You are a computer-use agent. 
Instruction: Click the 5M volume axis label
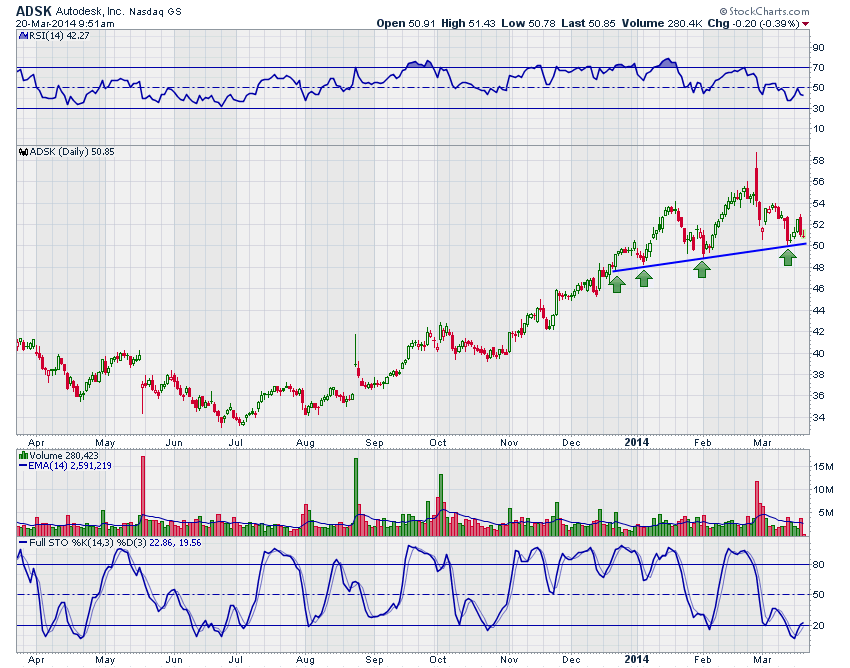tap(826, 513)
